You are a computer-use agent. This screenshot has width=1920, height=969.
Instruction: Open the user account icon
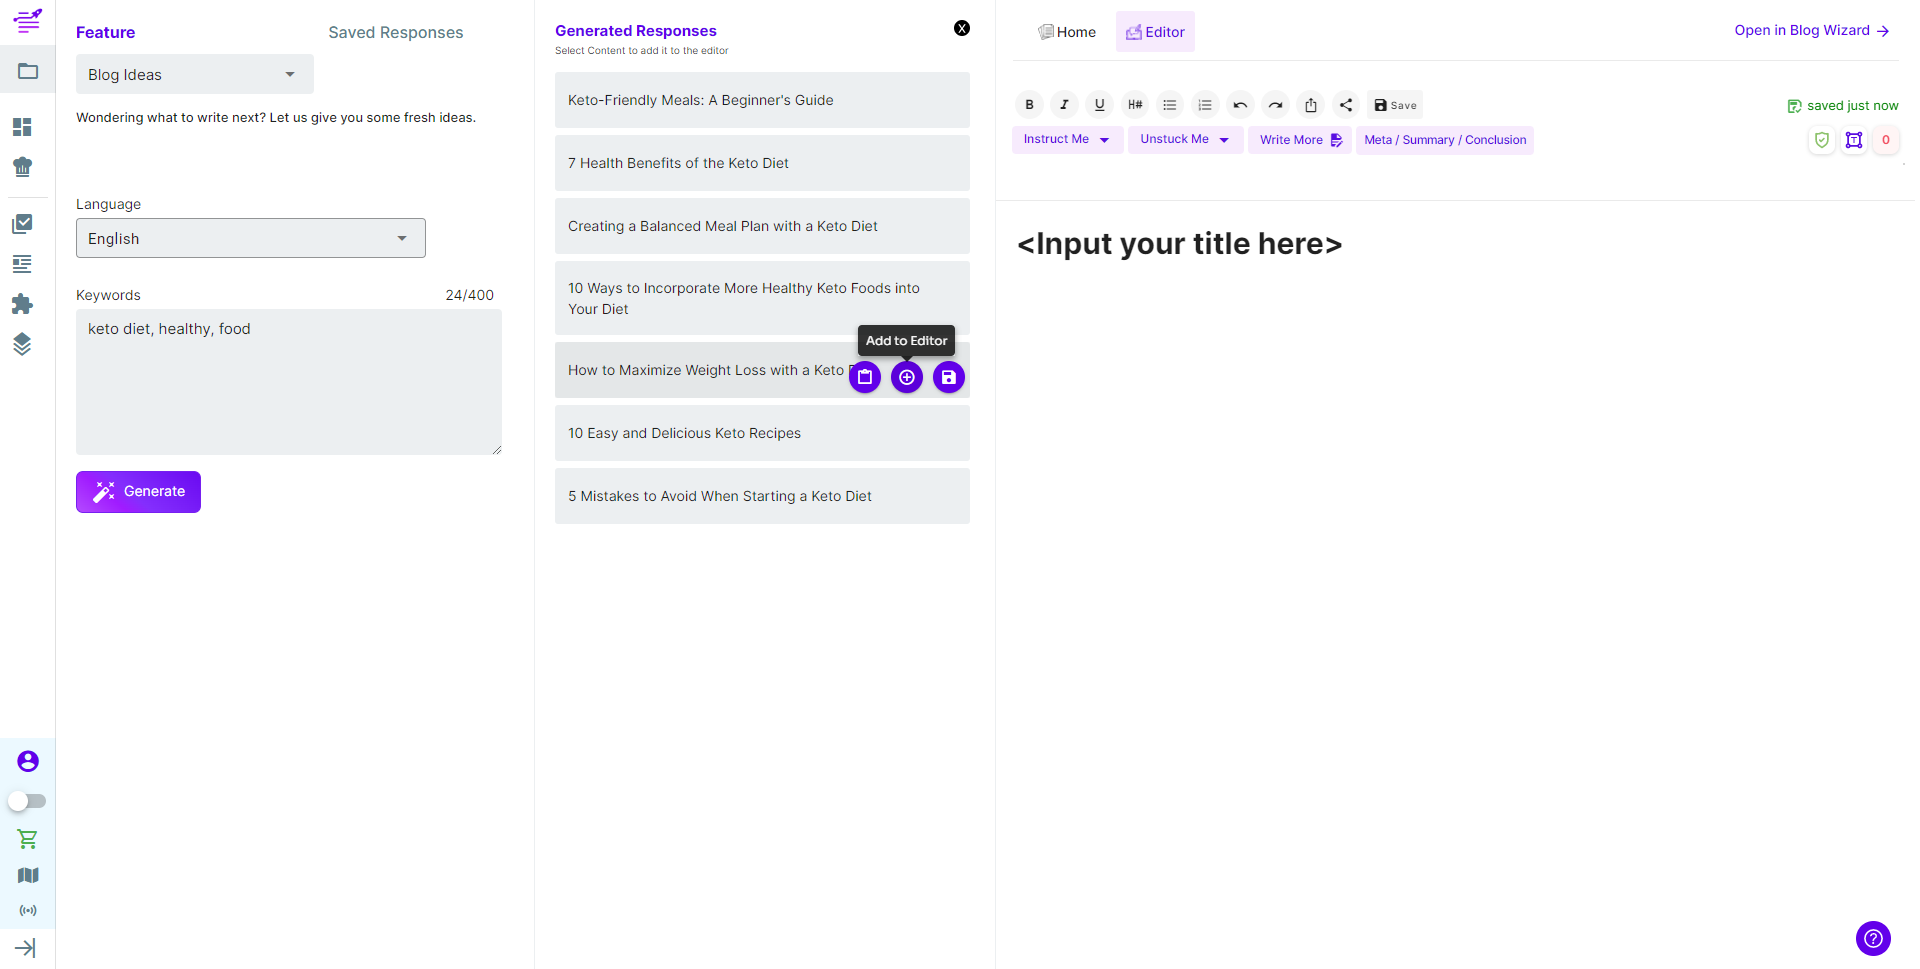click(x=28, y=762)
